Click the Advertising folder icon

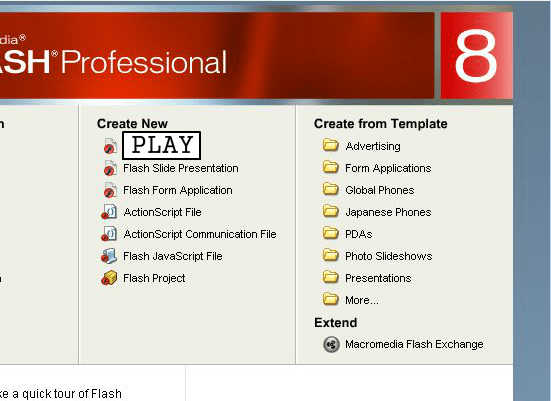331,145
